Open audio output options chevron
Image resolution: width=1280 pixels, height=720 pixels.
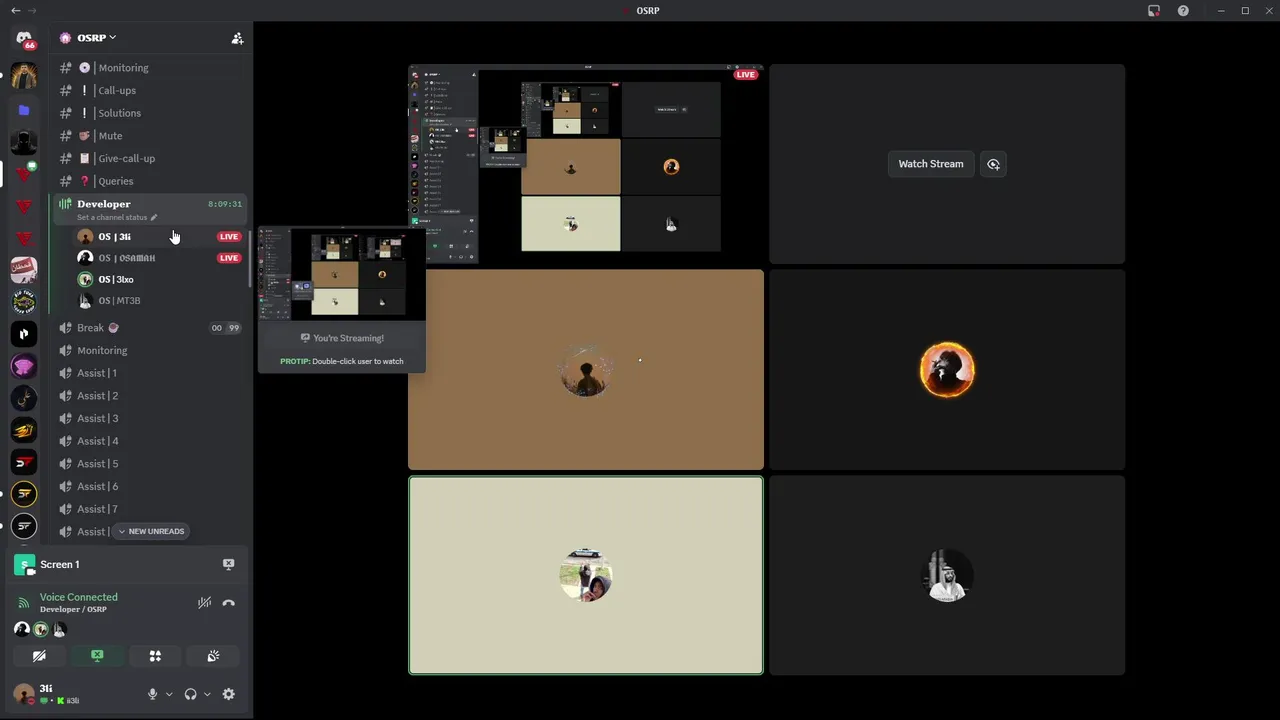207,694
